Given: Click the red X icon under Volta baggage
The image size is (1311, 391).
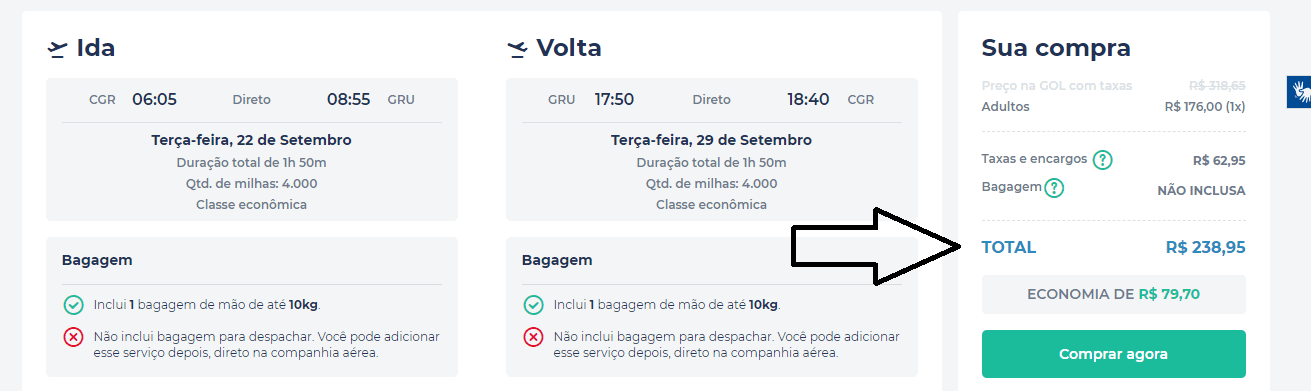Looking at the screenshot, I should click(x=533, y=337).
